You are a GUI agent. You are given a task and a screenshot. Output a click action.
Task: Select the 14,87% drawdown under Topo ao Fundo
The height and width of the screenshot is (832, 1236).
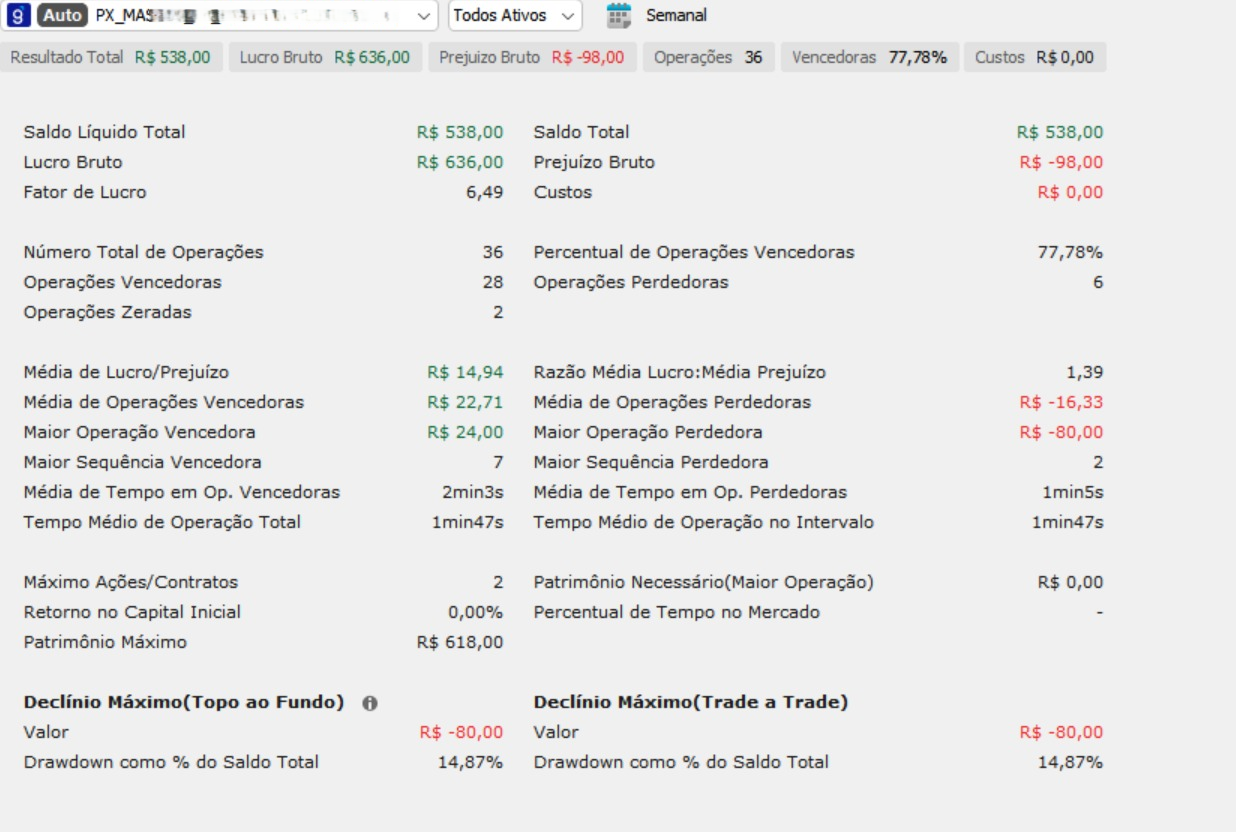(x=470, y=762)
